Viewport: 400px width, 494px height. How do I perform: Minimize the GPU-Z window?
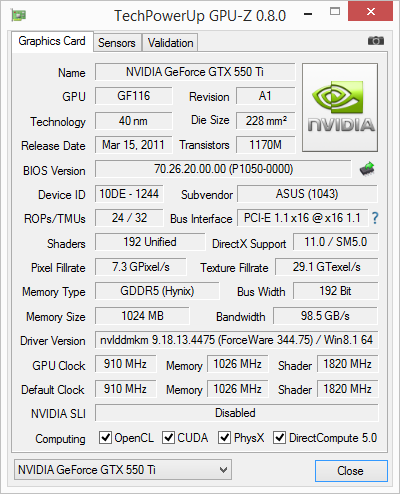(x=308, y=14)
